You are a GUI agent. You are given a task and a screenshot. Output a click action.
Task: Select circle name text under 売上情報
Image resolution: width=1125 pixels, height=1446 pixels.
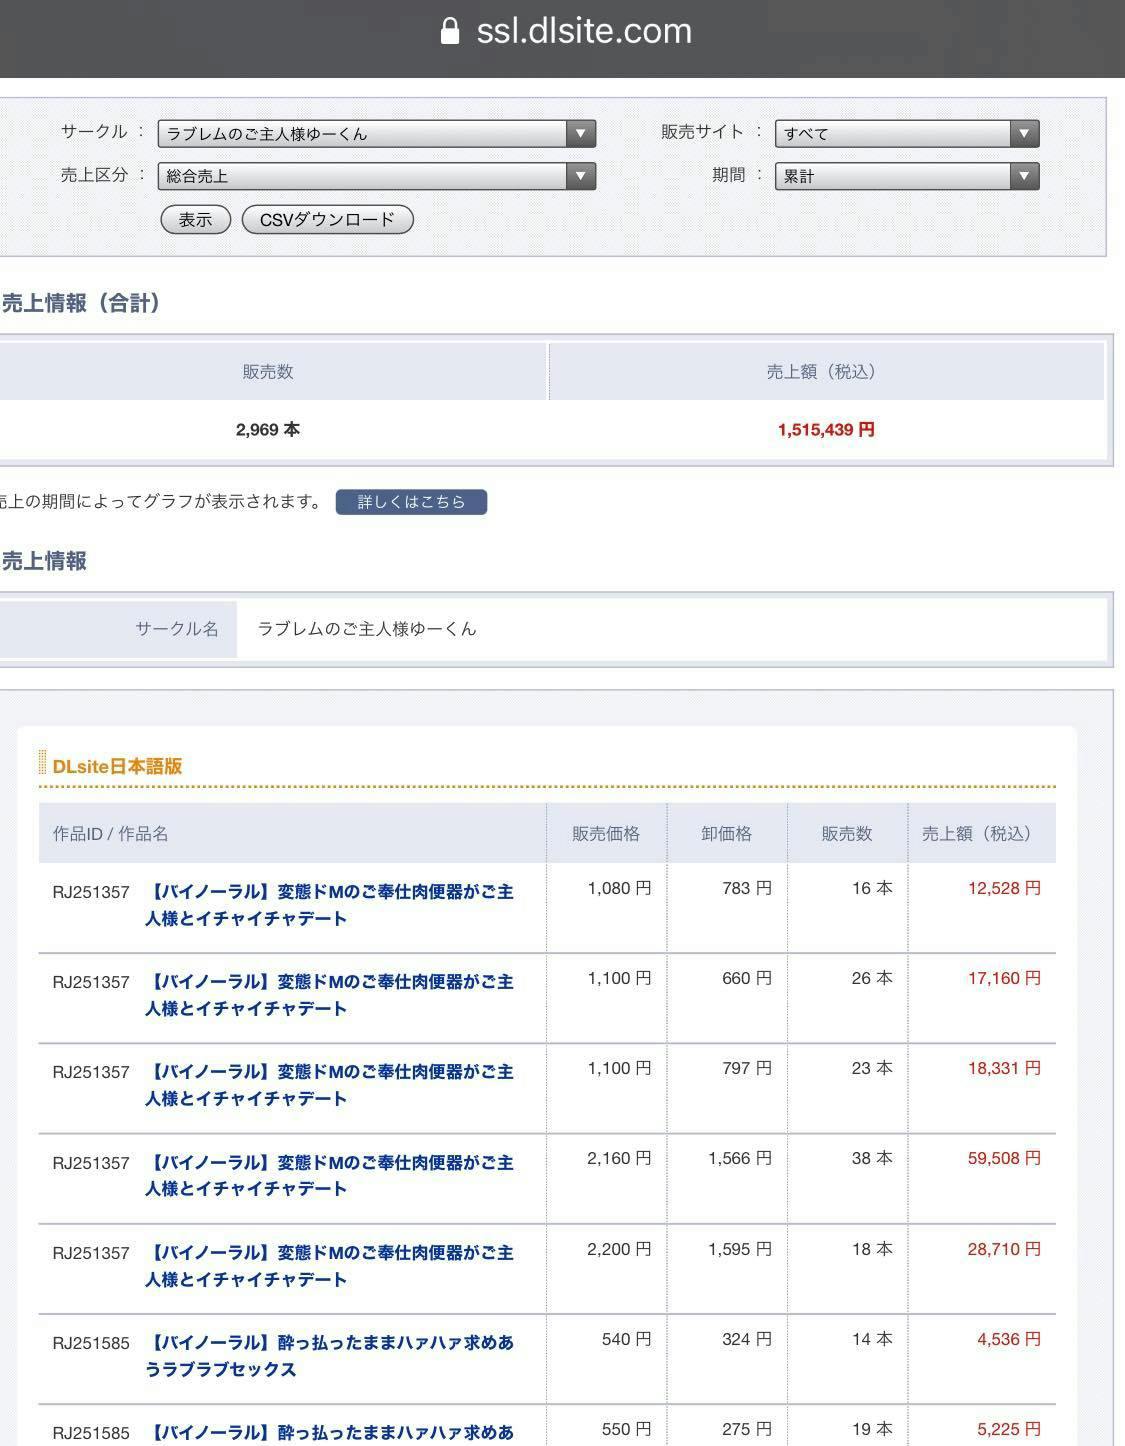click(367, 629)
